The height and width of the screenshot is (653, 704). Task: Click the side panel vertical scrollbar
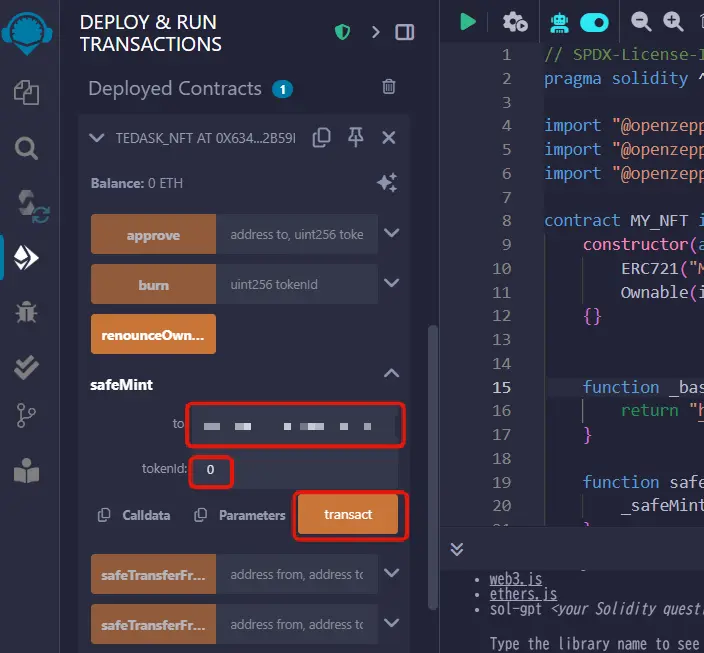click(x=433, y=467)
